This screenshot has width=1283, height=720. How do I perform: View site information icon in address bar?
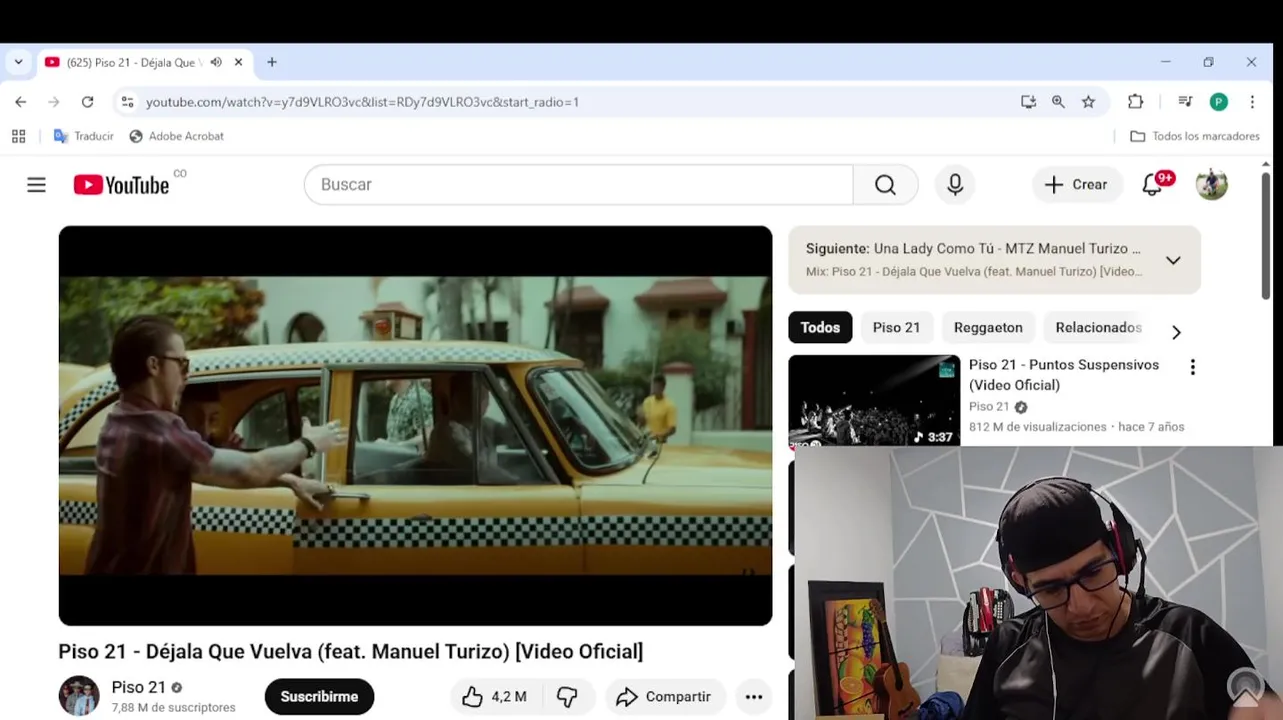127,102
